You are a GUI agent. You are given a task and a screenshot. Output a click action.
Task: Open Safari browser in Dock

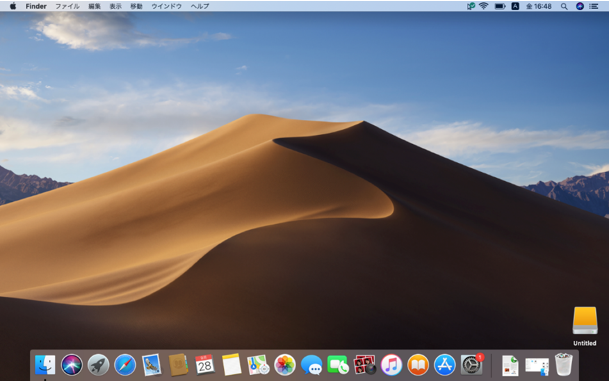tap(125, 365)
